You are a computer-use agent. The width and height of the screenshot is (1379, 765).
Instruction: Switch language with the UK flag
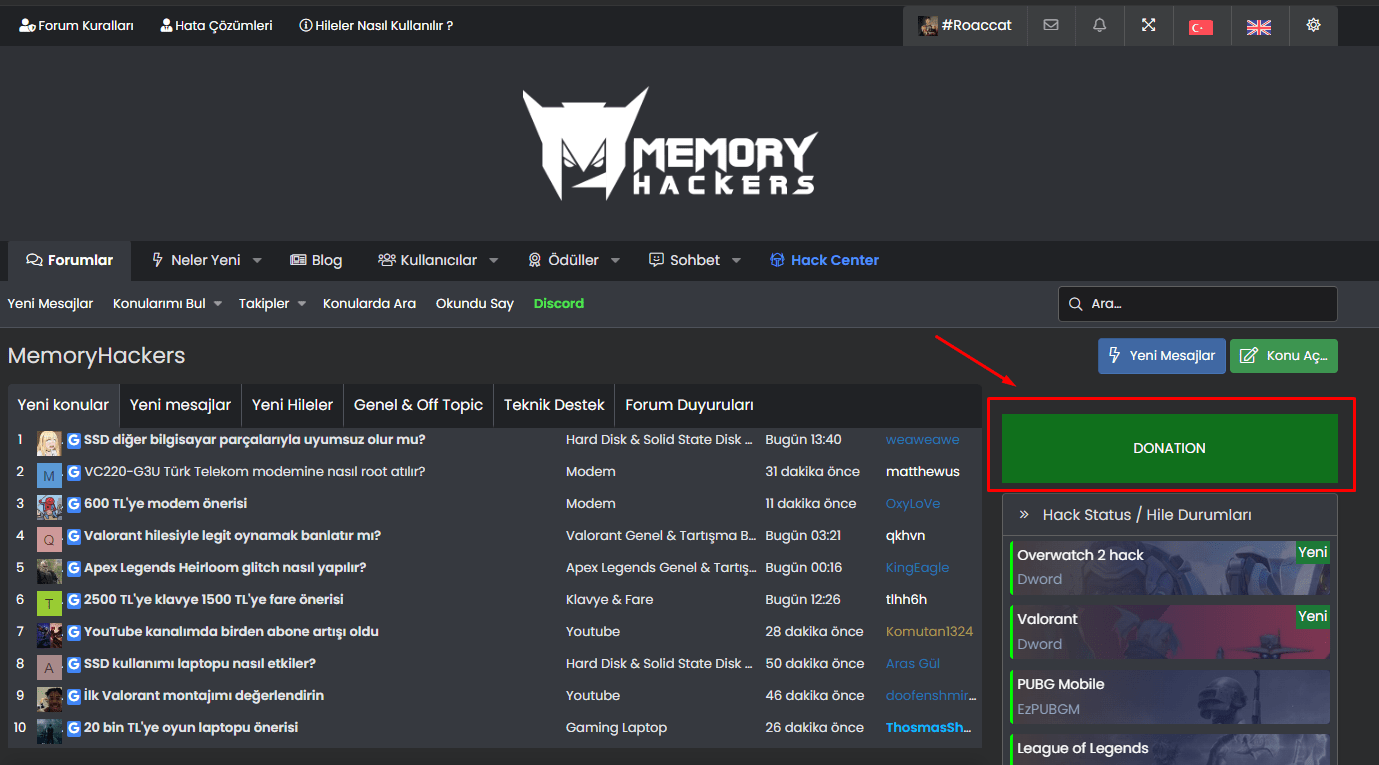click(1259, 27)
